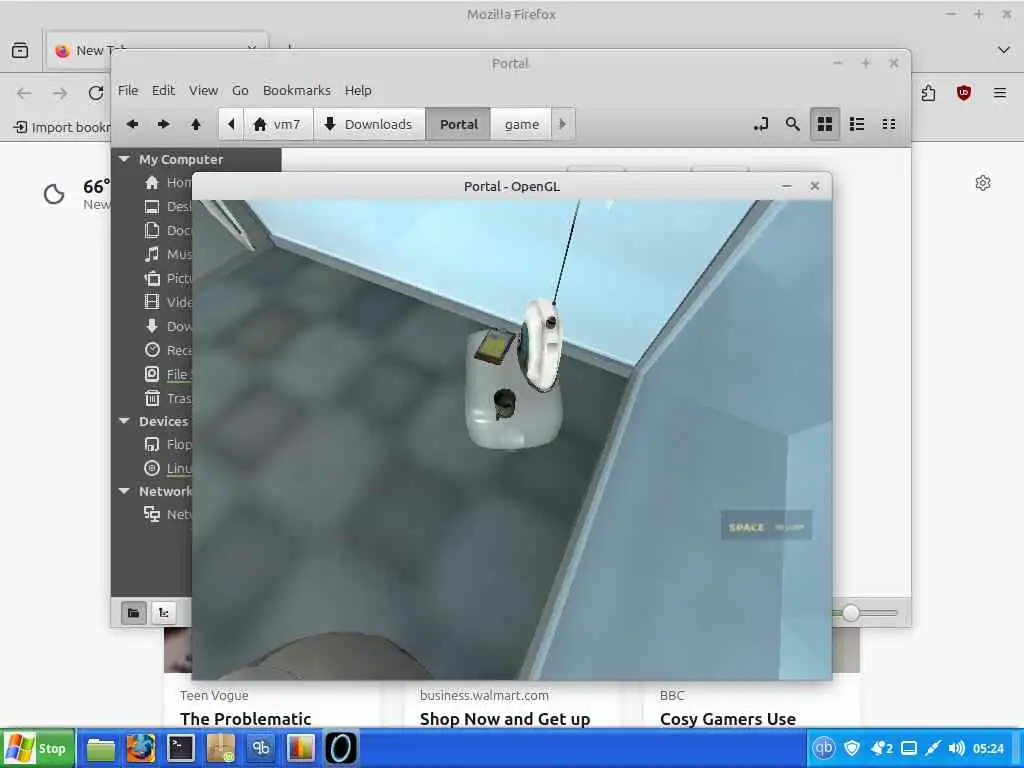Show tree view sidebar button at bottom
This screenshot has height=768, width=1024.
point(163,613)
